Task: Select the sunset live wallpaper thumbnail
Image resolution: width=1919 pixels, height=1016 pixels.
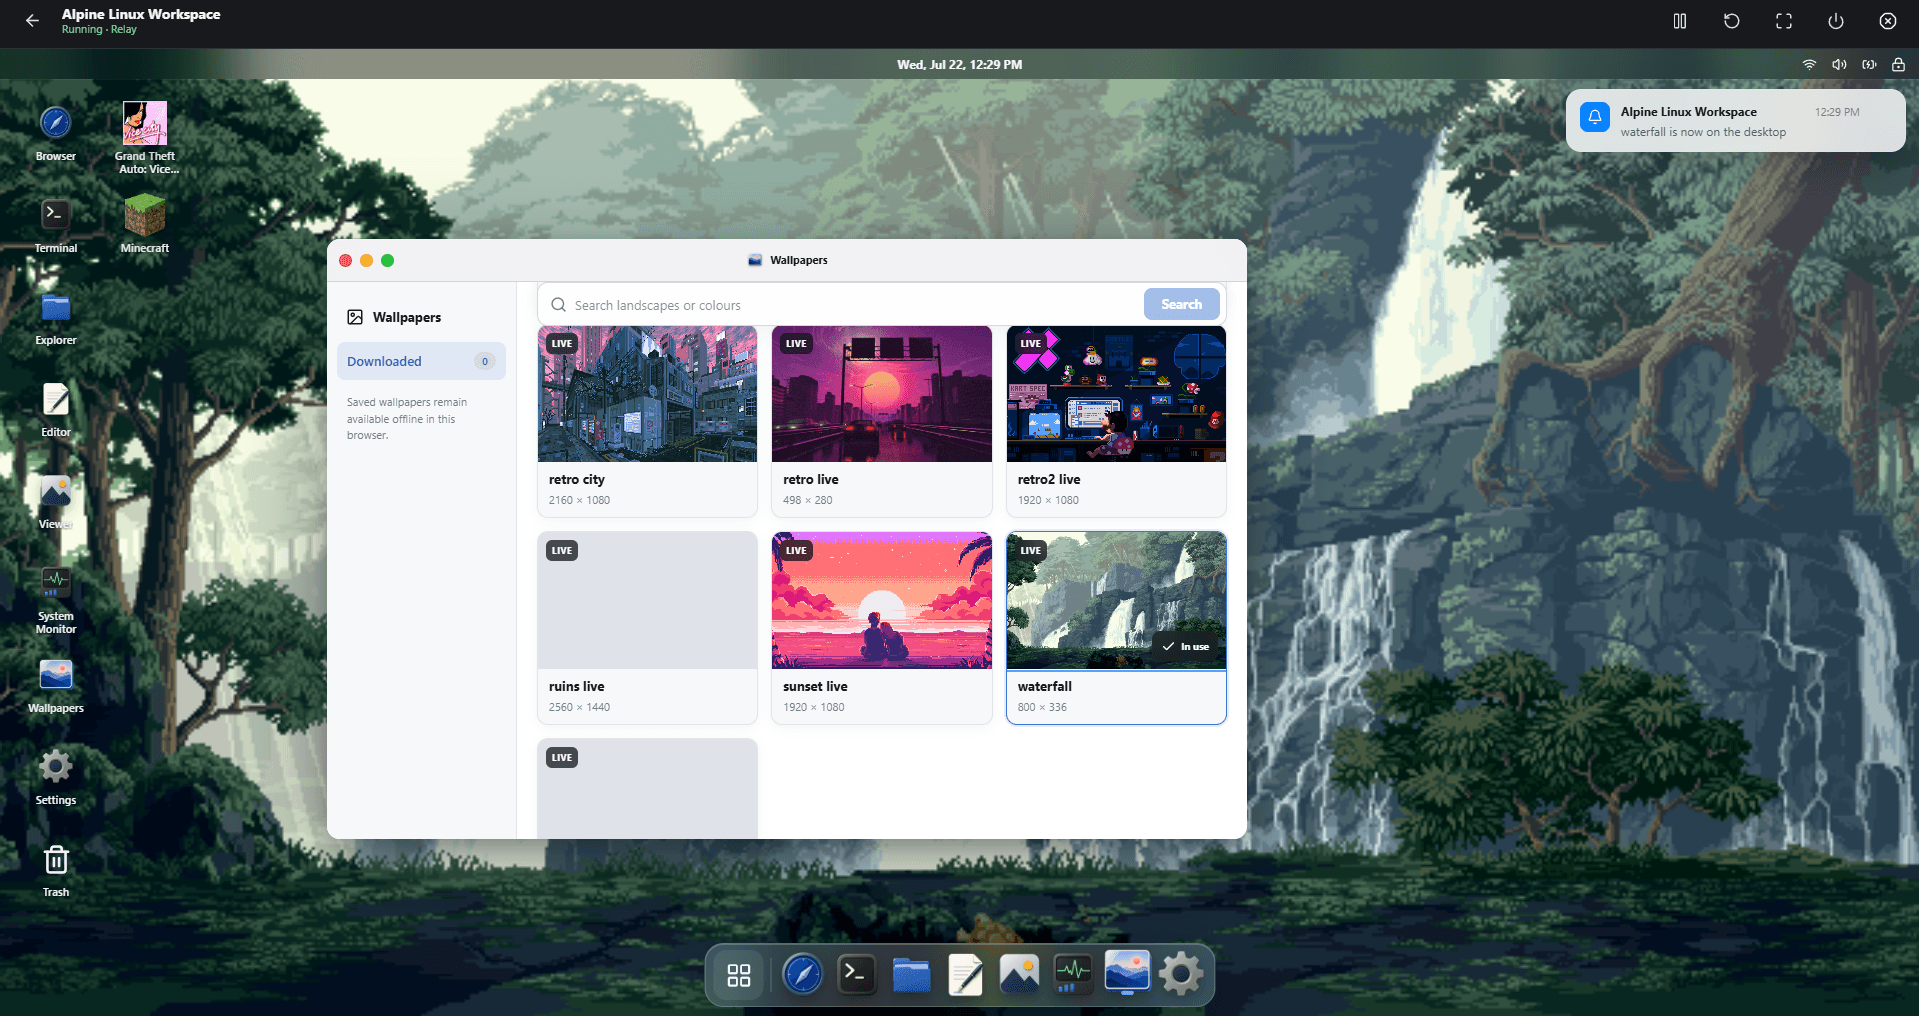Action: 882,601
